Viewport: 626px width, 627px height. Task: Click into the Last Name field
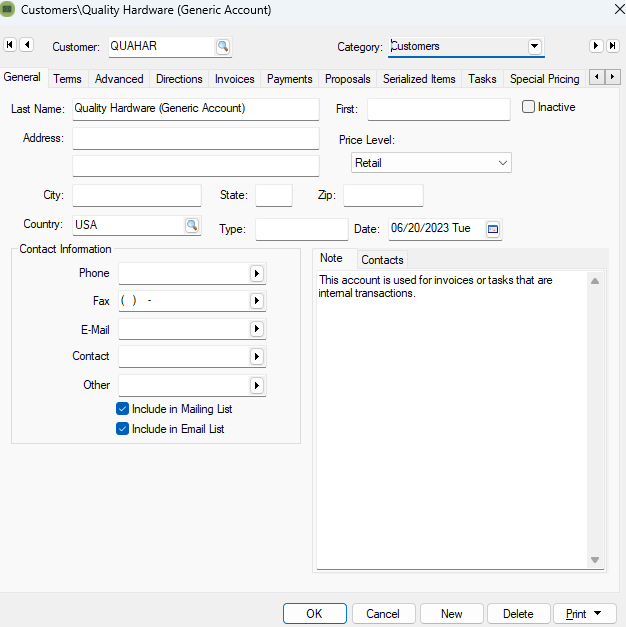click(196, 109)
